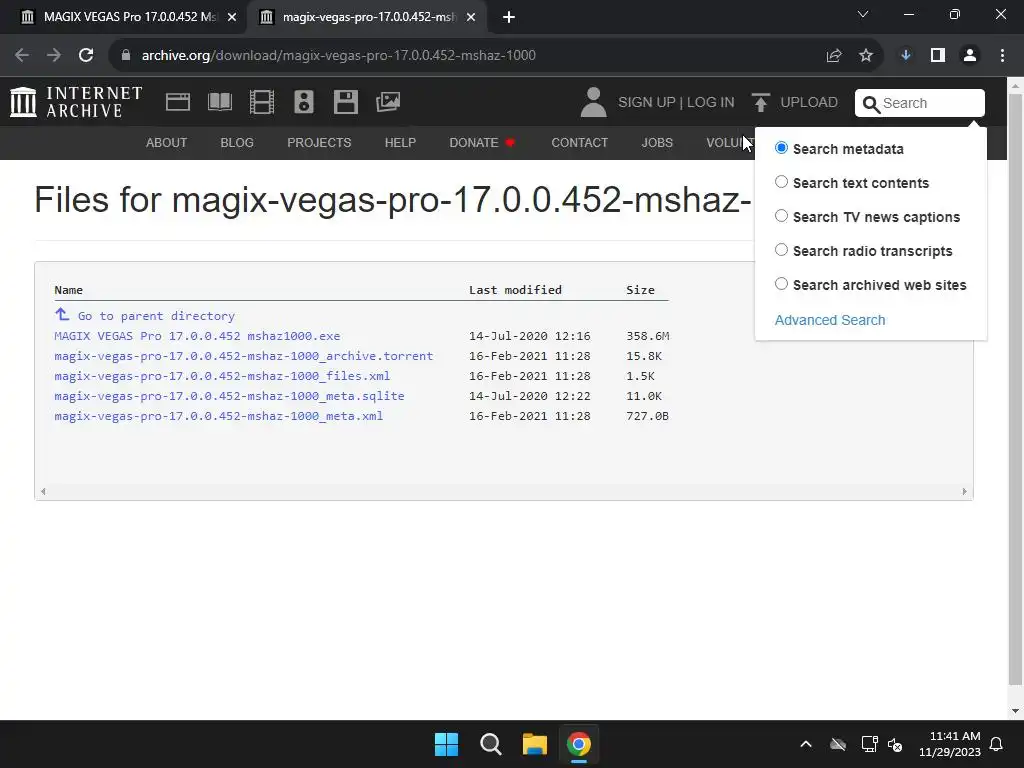Download MAGIX VEGAS Pro 17.0.0.452 mshaz1000.exe

click(197, 336)
